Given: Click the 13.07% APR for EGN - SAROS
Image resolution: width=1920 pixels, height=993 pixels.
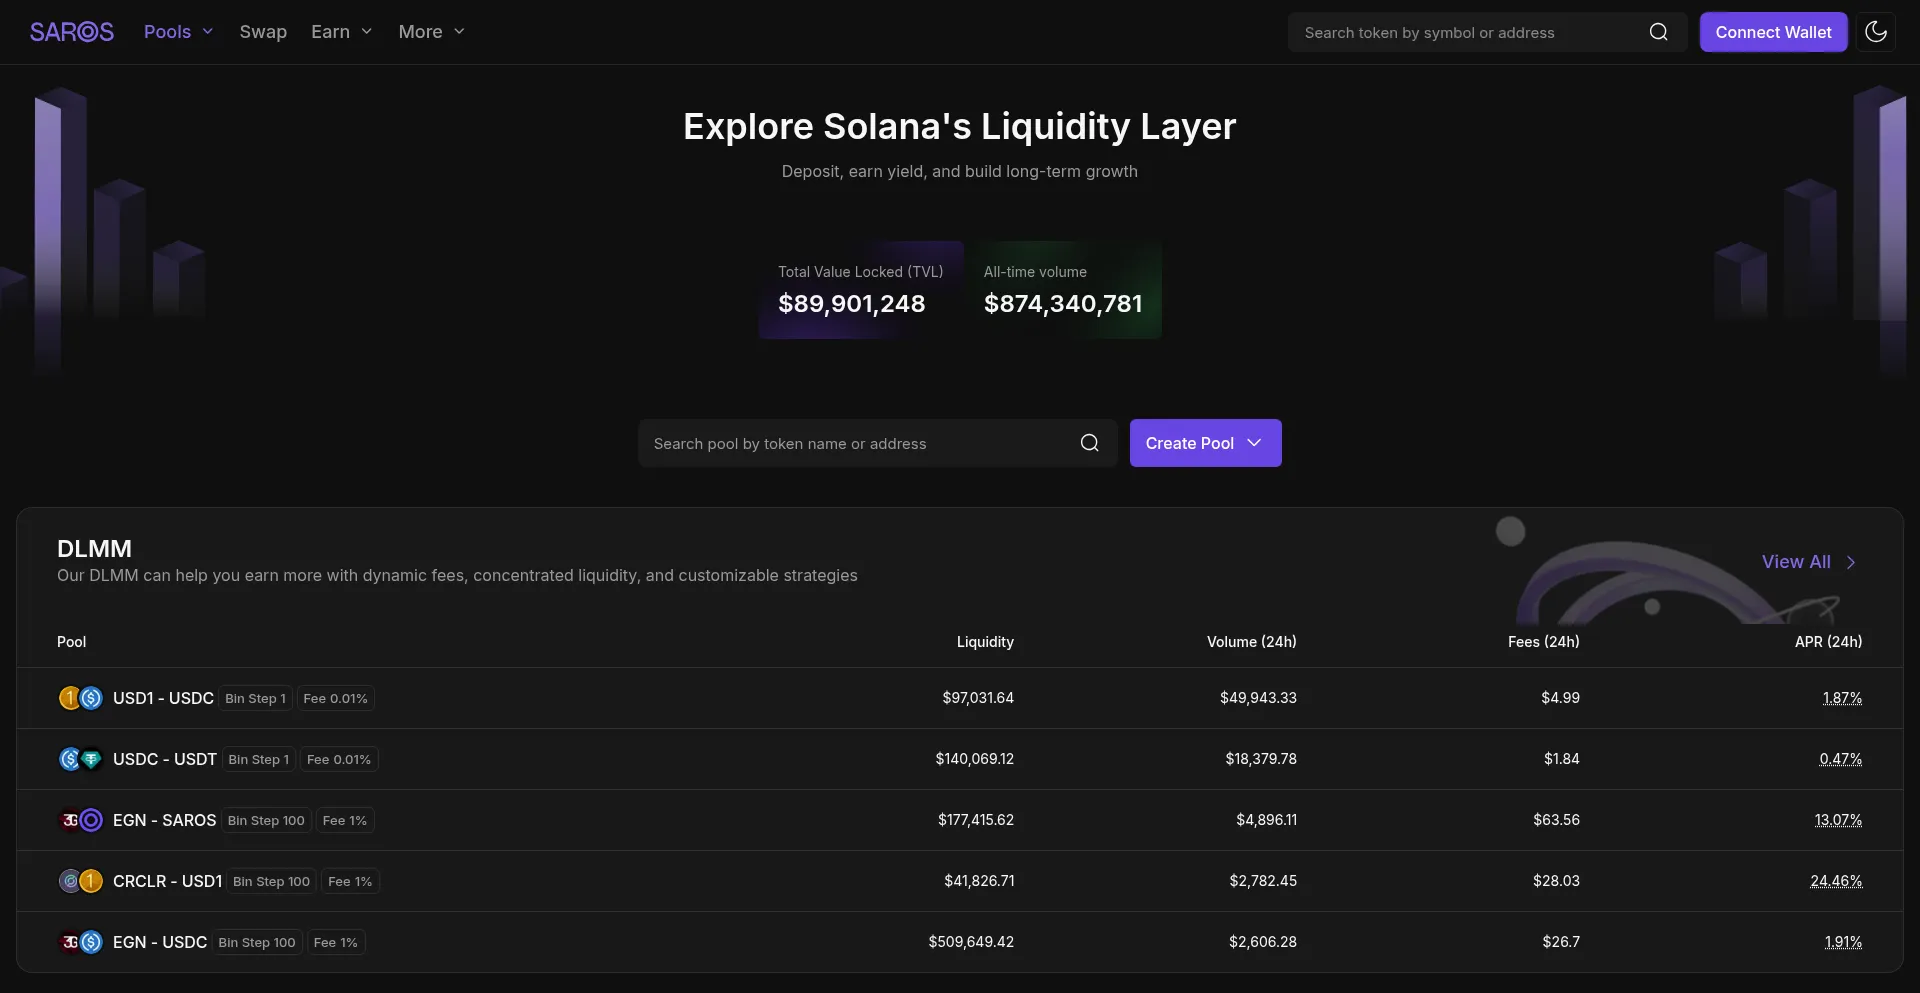Looking at the screenshot, I should 1837,820.
